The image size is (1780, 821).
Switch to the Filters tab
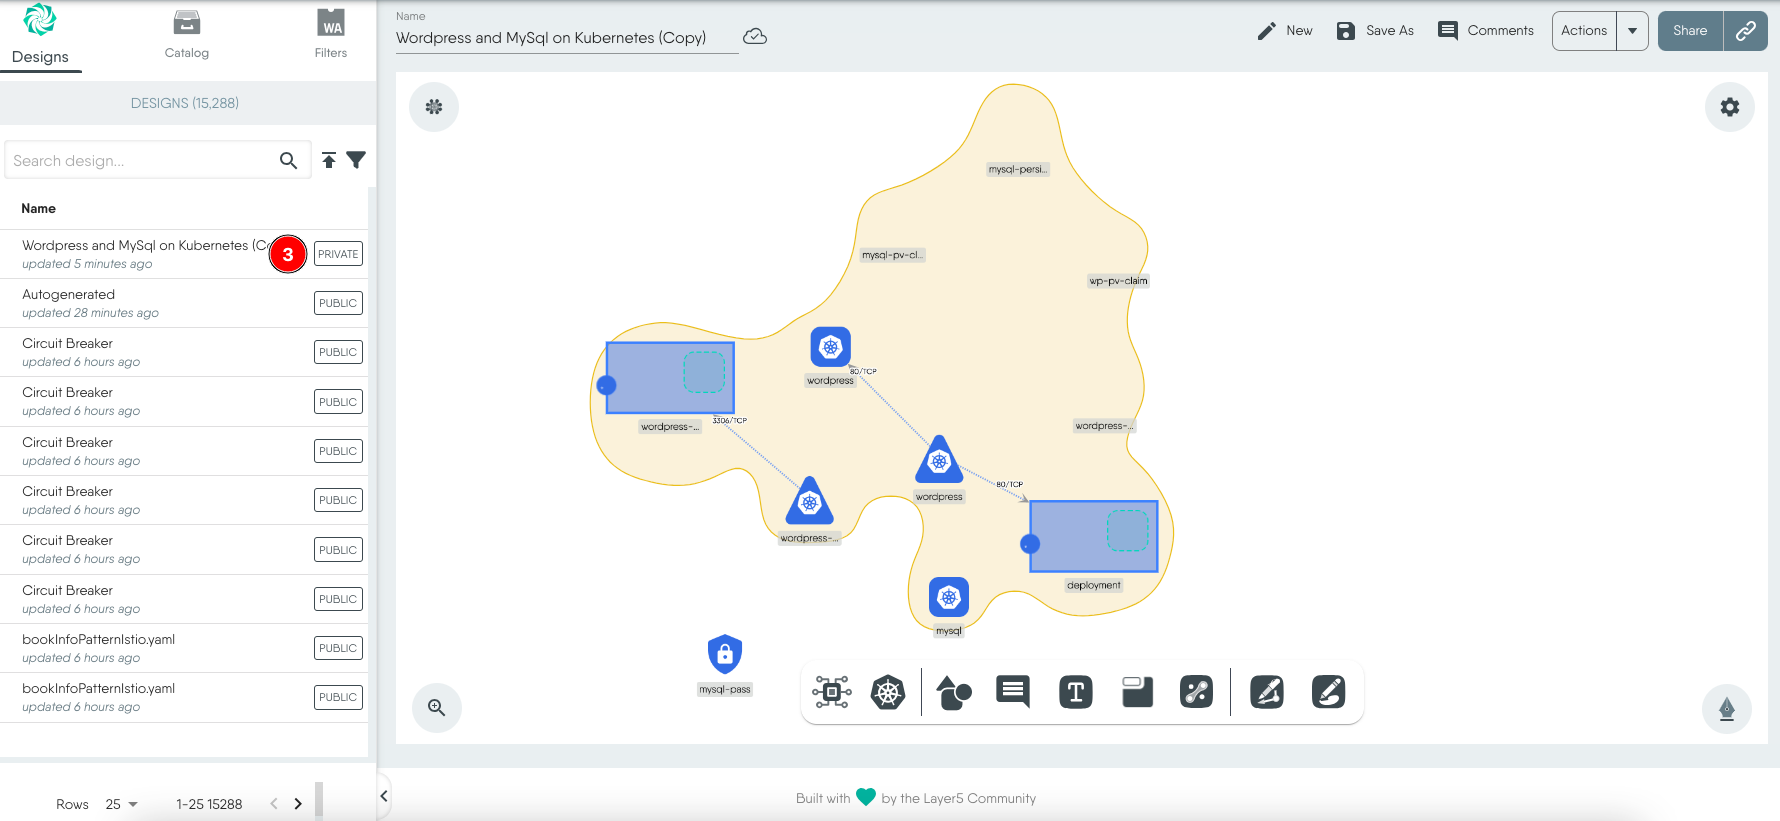click(x=331, y=35)
